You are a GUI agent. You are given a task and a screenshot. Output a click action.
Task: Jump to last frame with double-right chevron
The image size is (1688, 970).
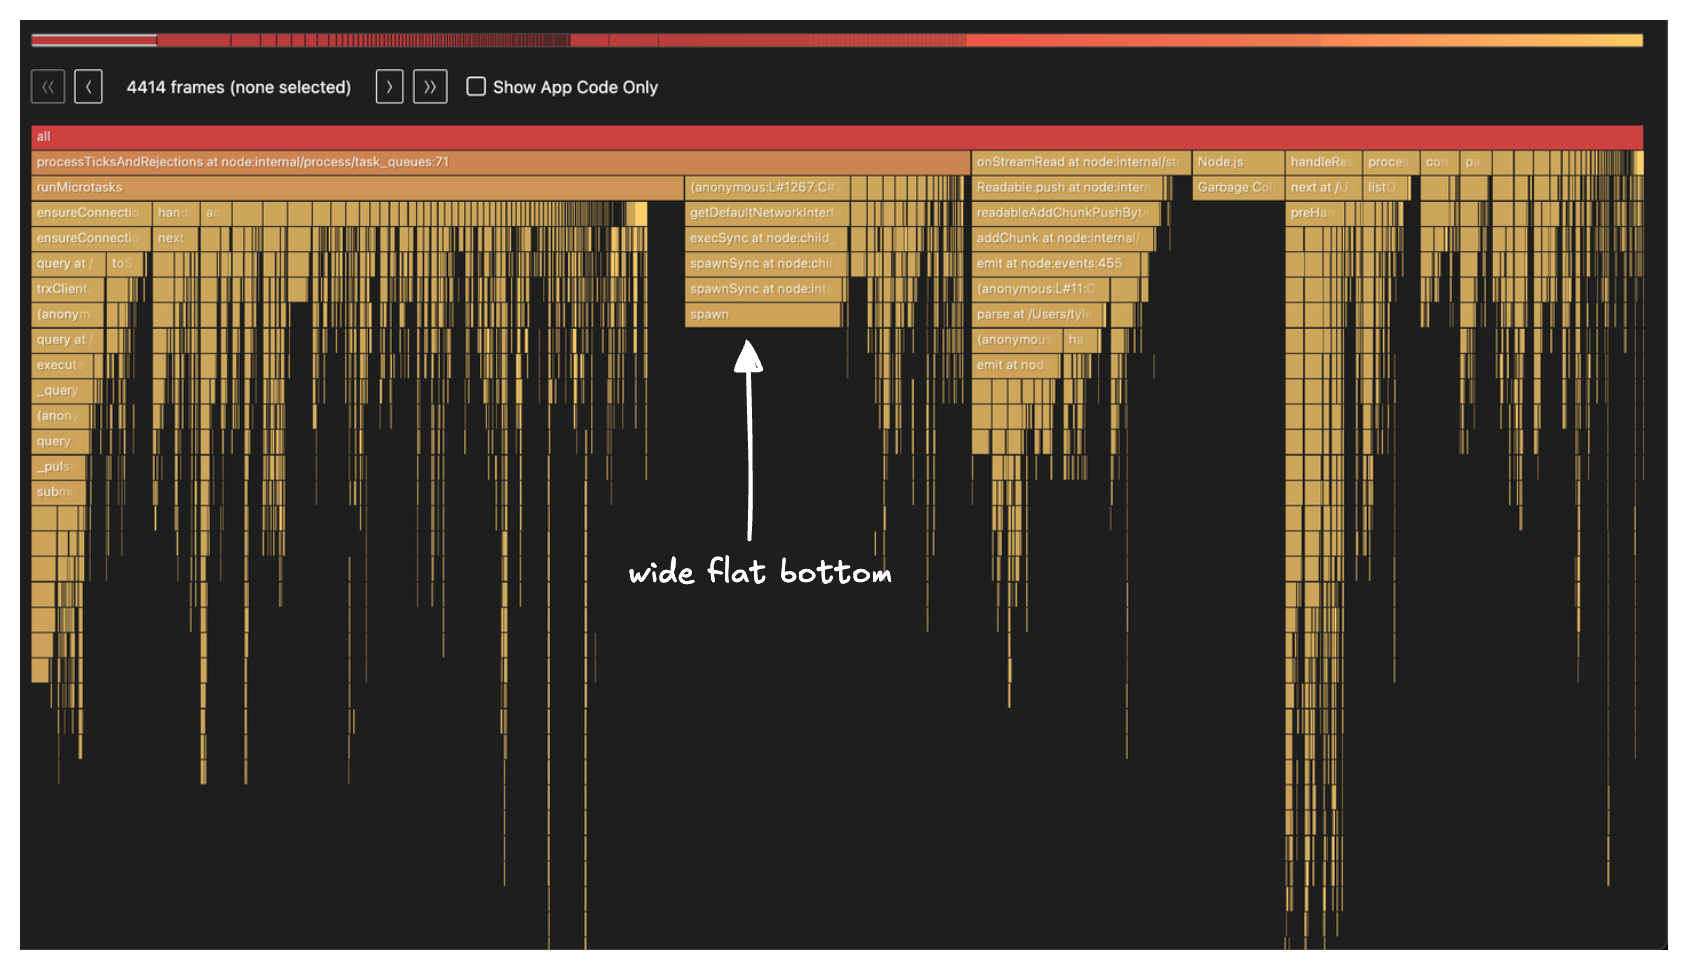(430, 87)
